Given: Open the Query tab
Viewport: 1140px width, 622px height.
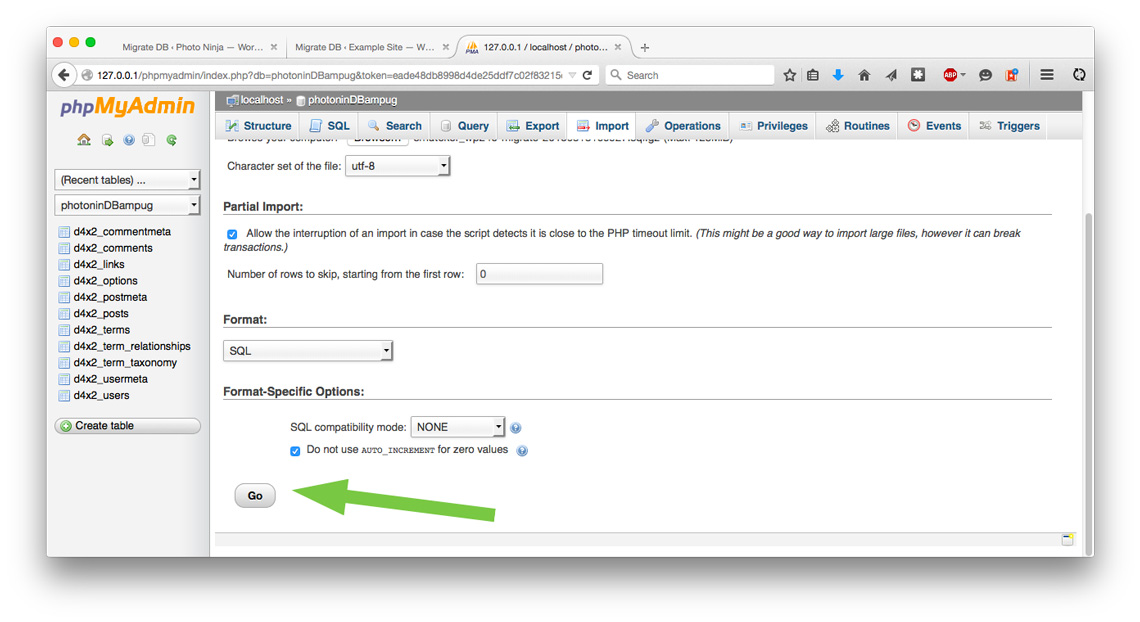Looking at the screenshot, I should click(x=465, y=126).
